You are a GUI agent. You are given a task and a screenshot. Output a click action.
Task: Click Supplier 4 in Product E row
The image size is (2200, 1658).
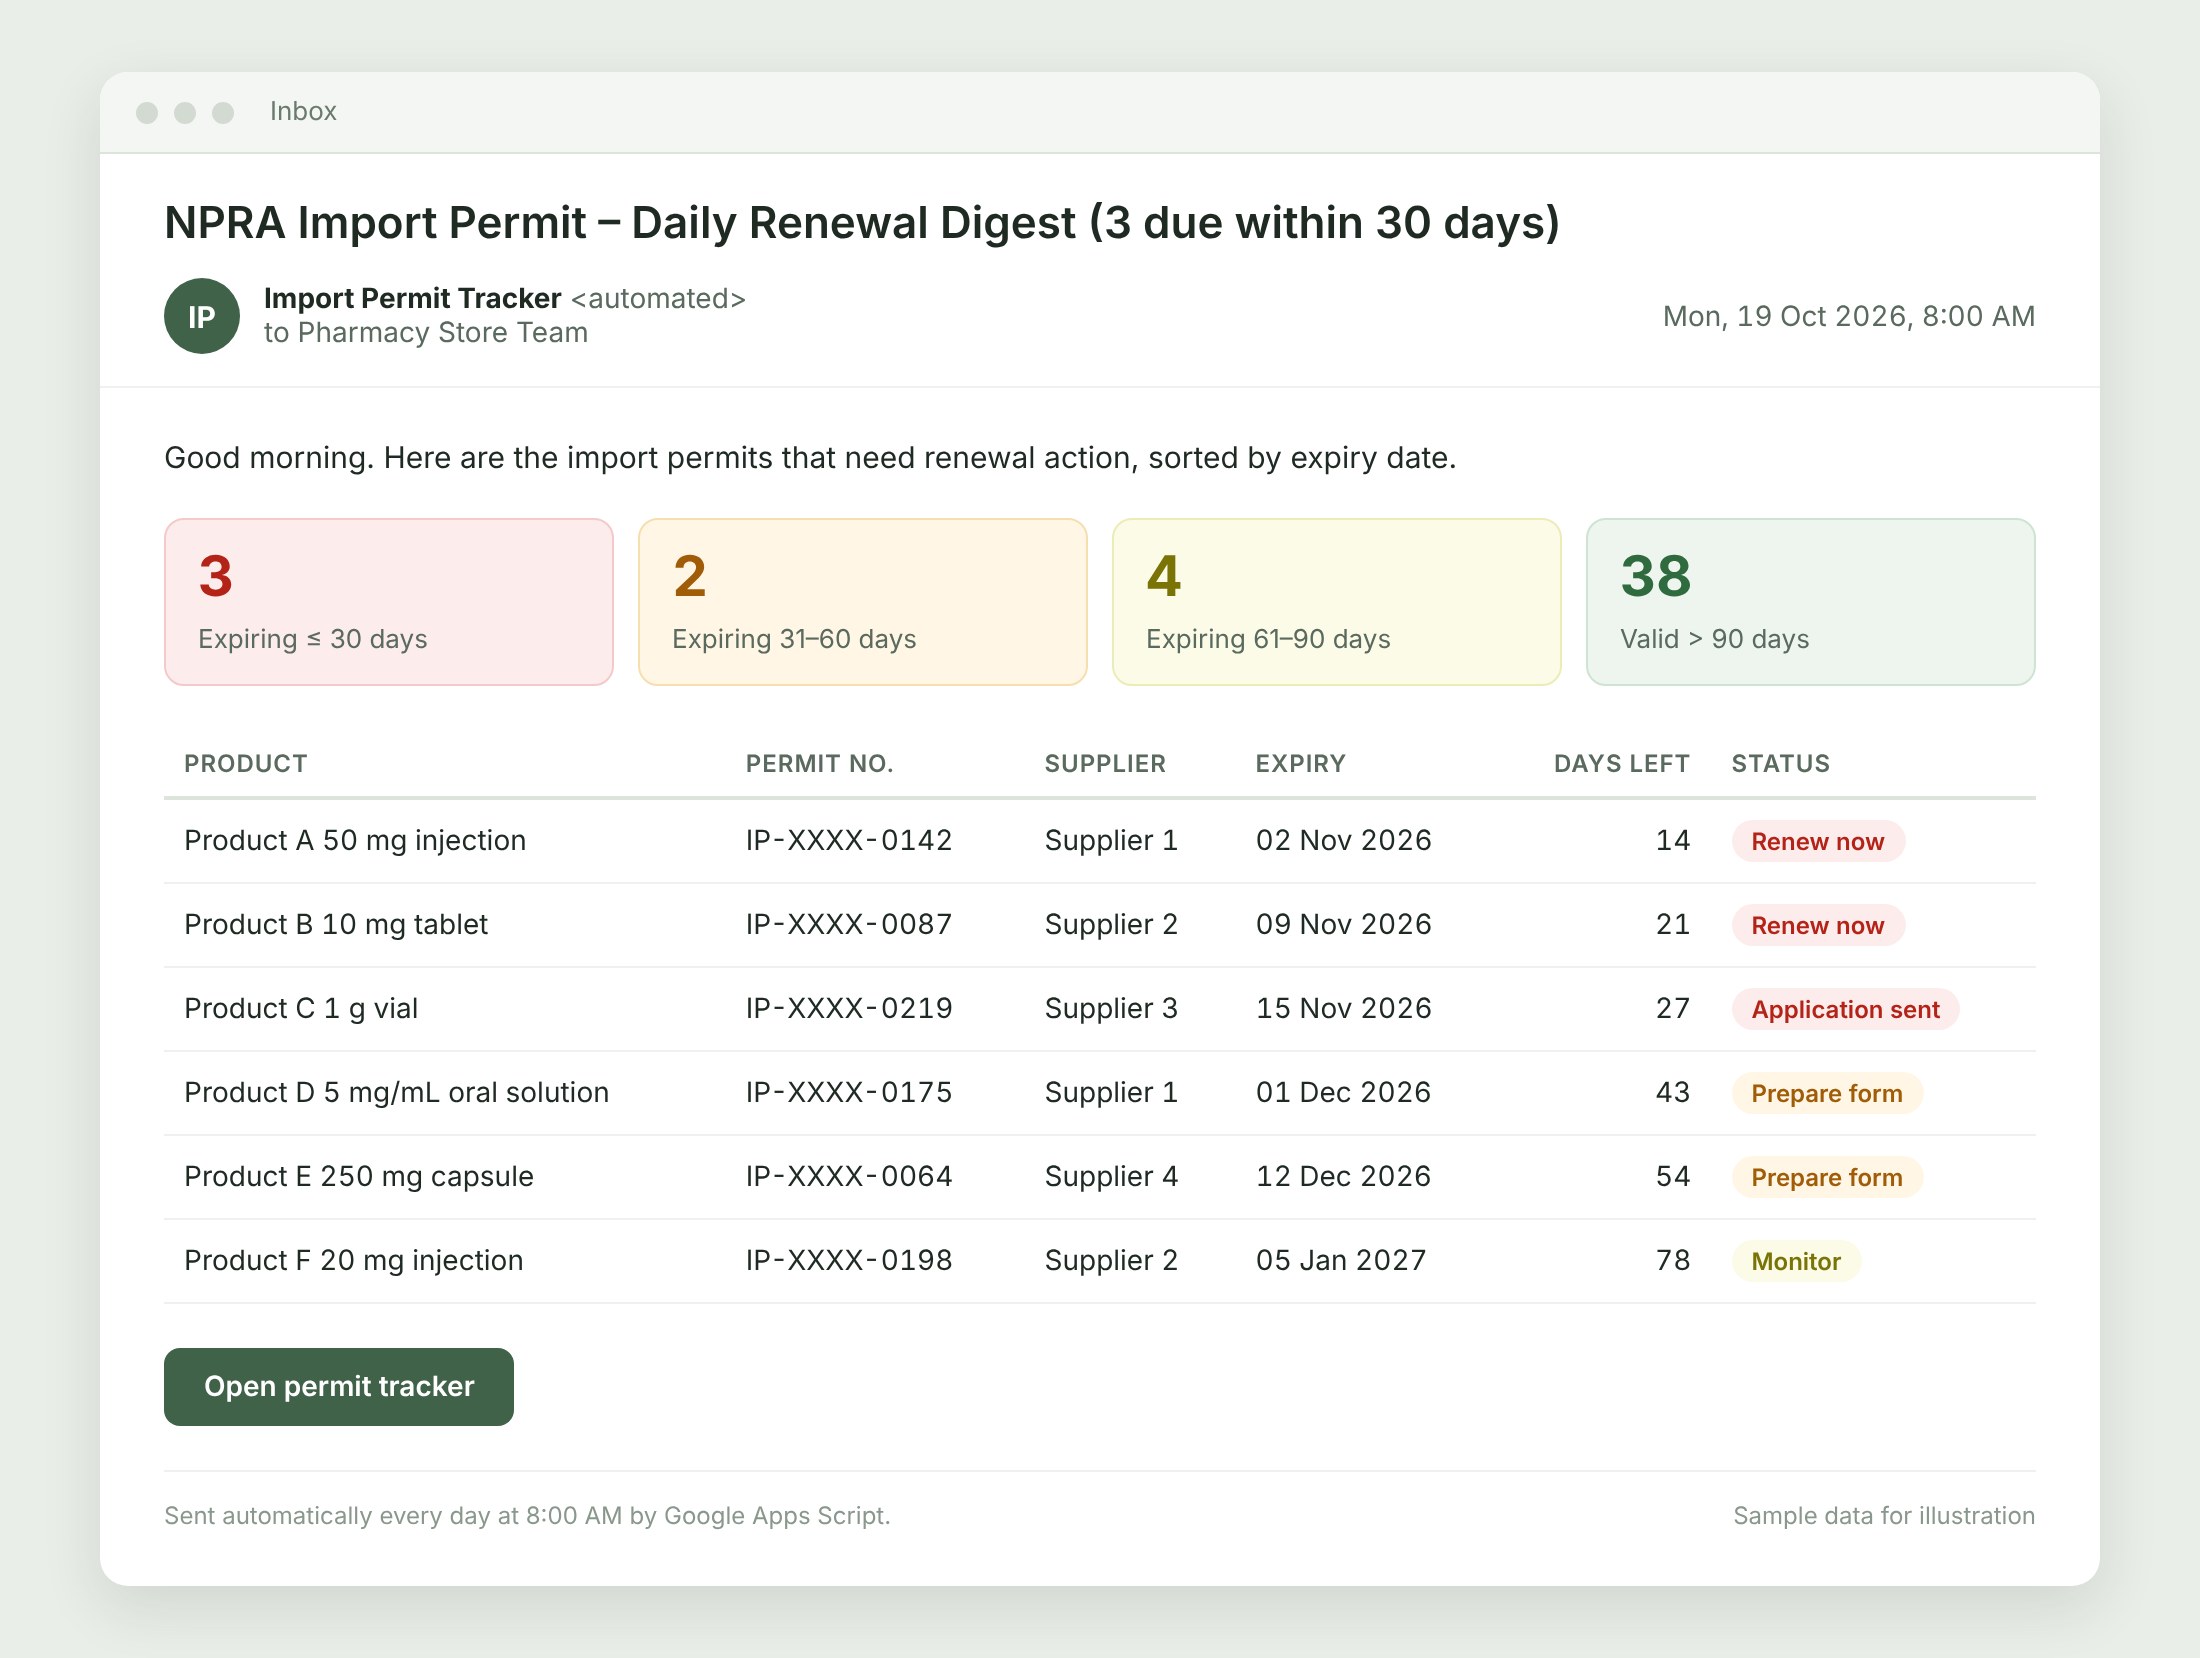click(x=1111, y=1176)
